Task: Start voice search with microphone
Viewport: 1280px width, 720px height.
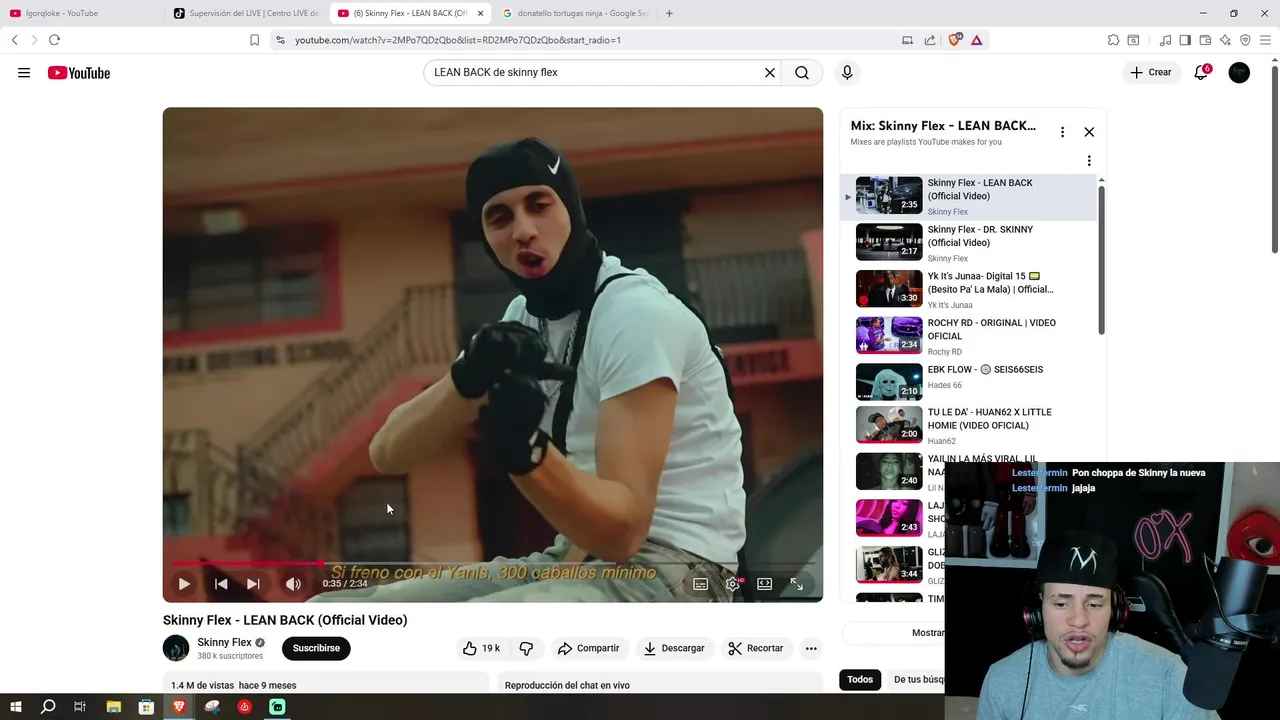Action: (847, 73)
